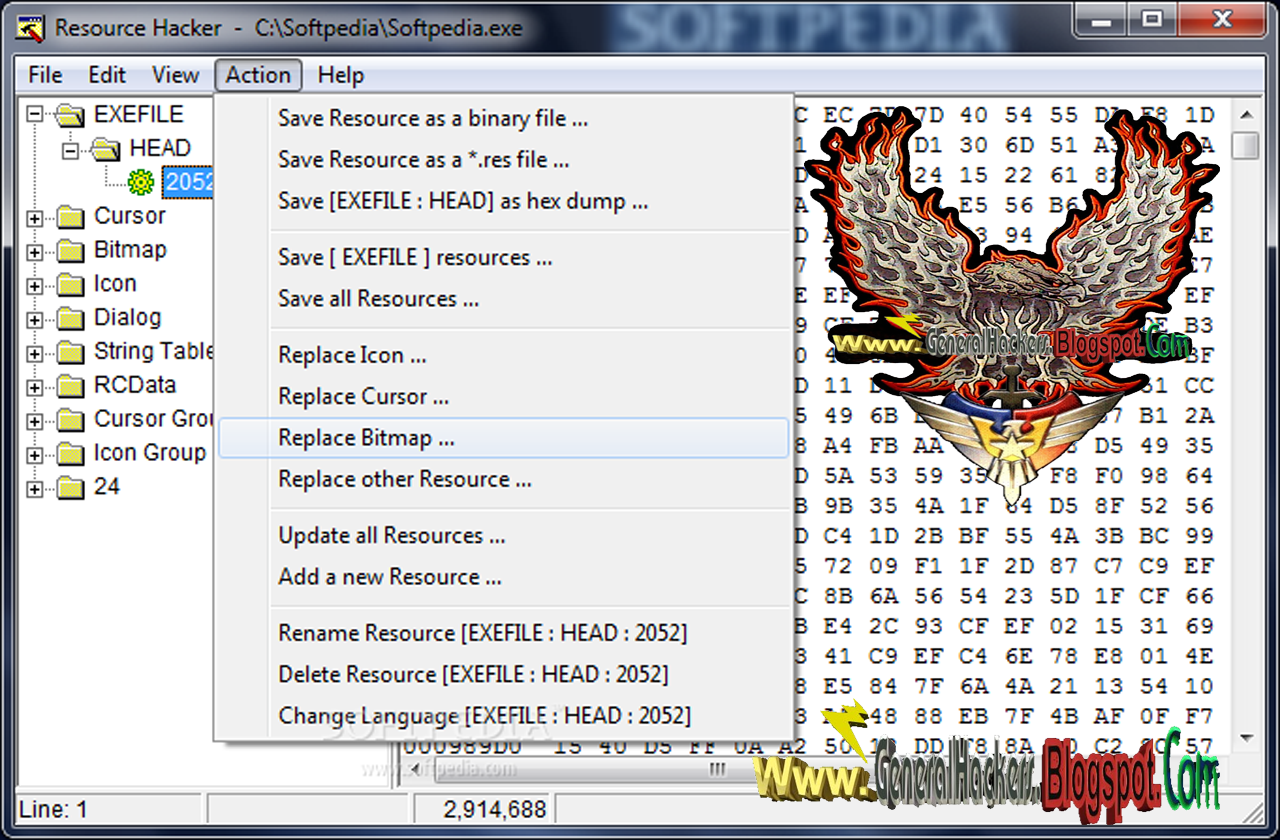Click the green gear icon beside 2052
The height and width of the screenshot is (840, 1280).
click(141, 182)
